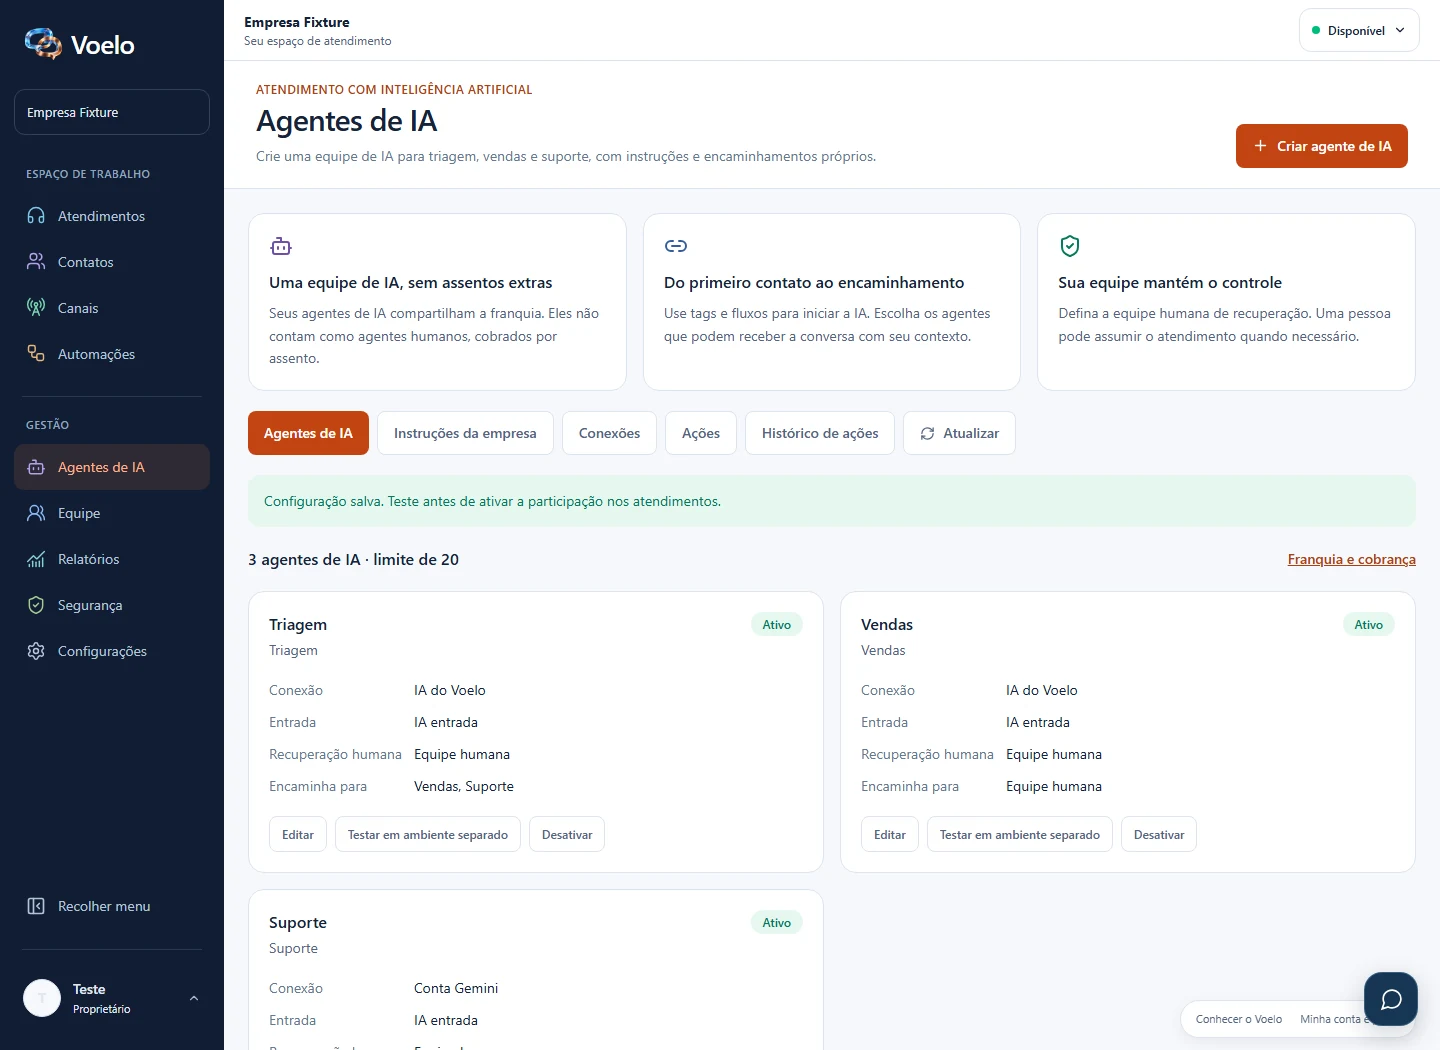Open Configurações with the gear icon
This screenshot has width=1440, height=1050.
(36, 651)
